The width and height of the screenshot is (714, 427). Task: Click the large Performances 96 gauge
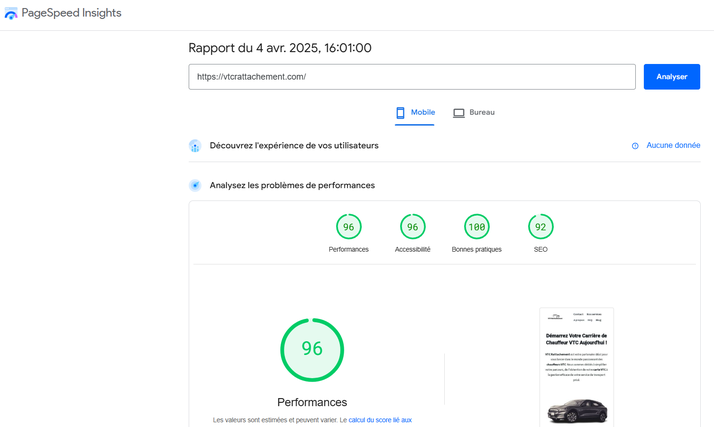pos(312,349)
